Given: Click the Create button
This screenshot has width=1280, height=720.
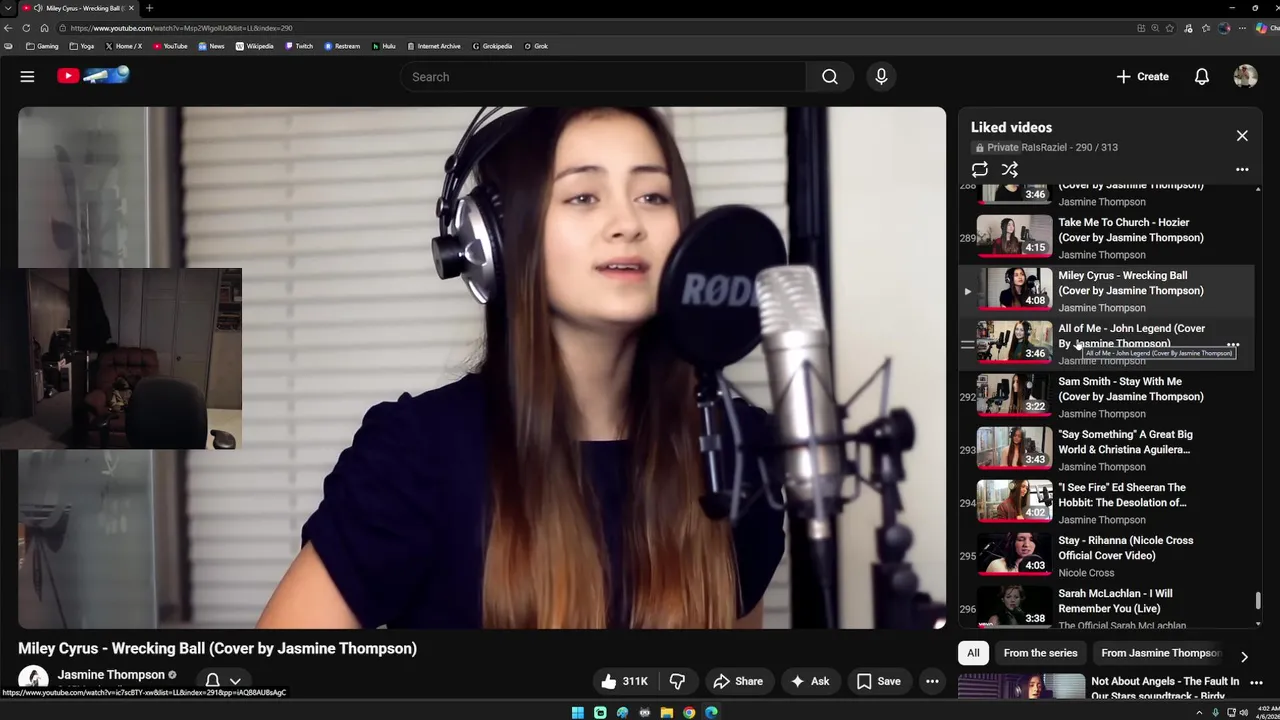Looking at the screenshot, I should click(x=1142, y=76).
